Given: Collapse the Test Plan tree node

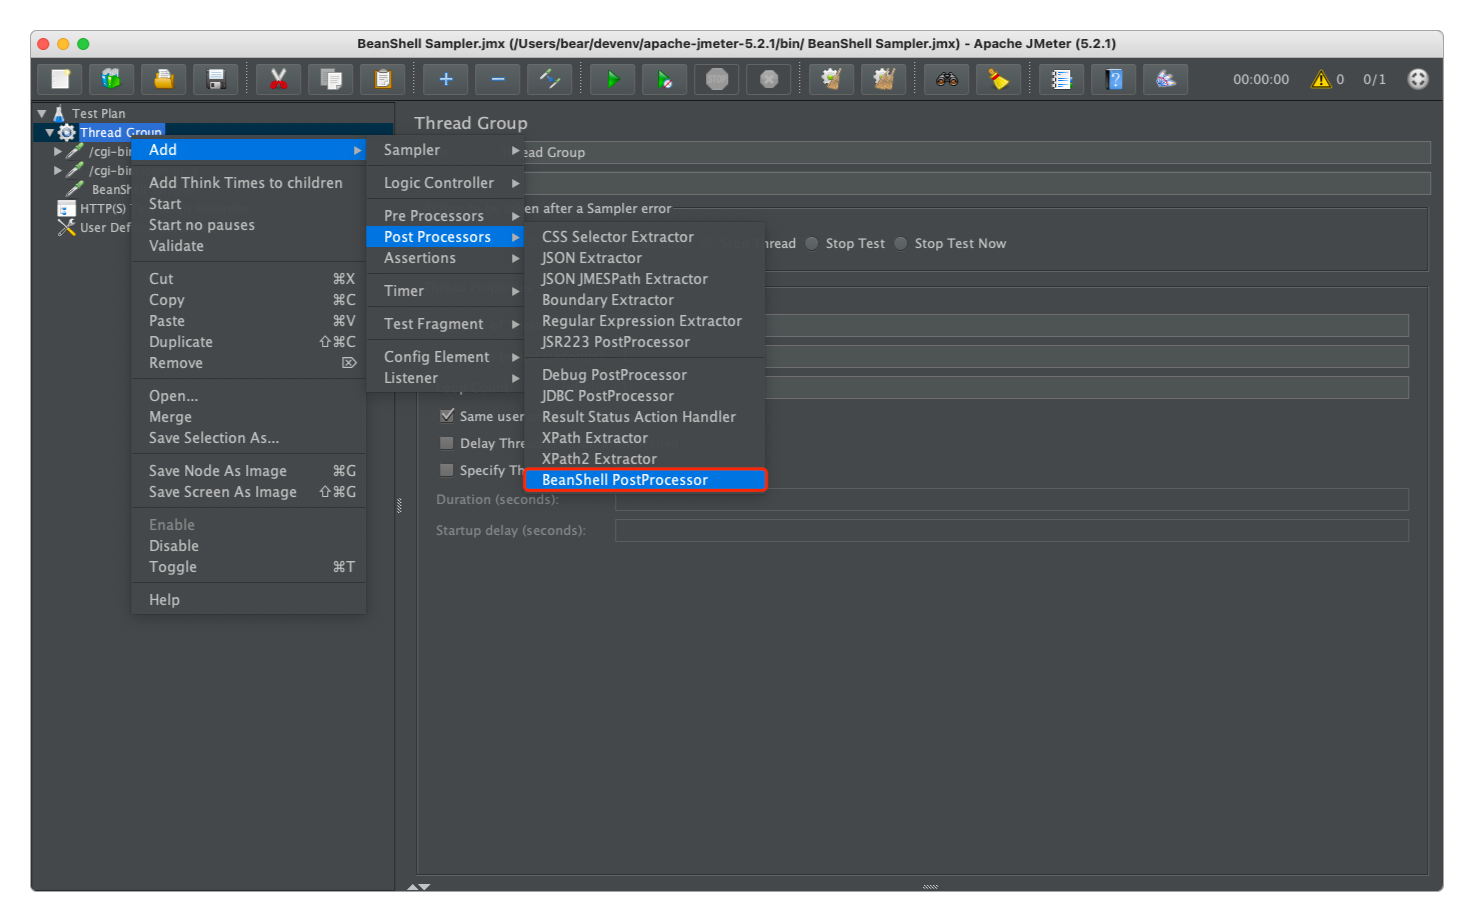Looking at the screenshot, I should pos(42,114).
